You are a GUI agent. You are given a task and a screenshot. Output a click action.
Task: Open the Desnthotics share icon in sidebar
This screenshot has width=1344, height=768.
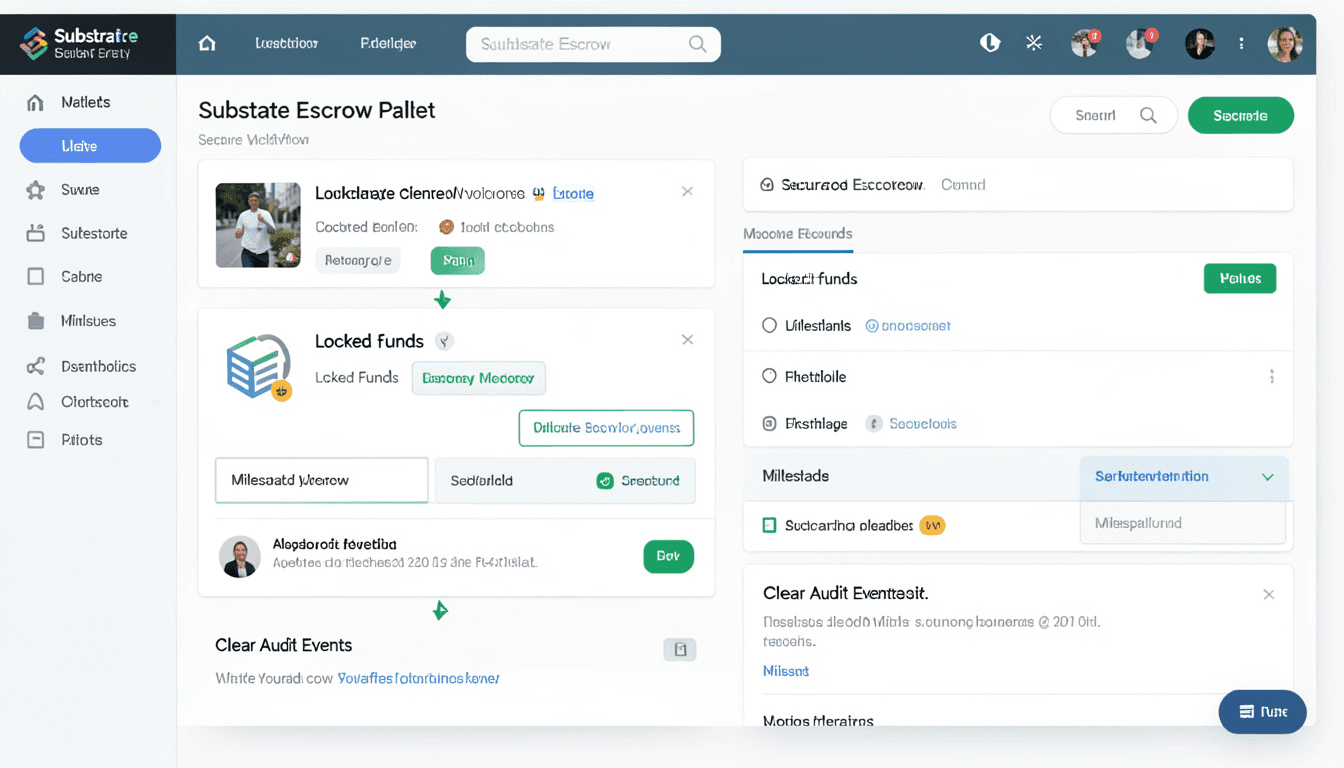coord(36,366)
